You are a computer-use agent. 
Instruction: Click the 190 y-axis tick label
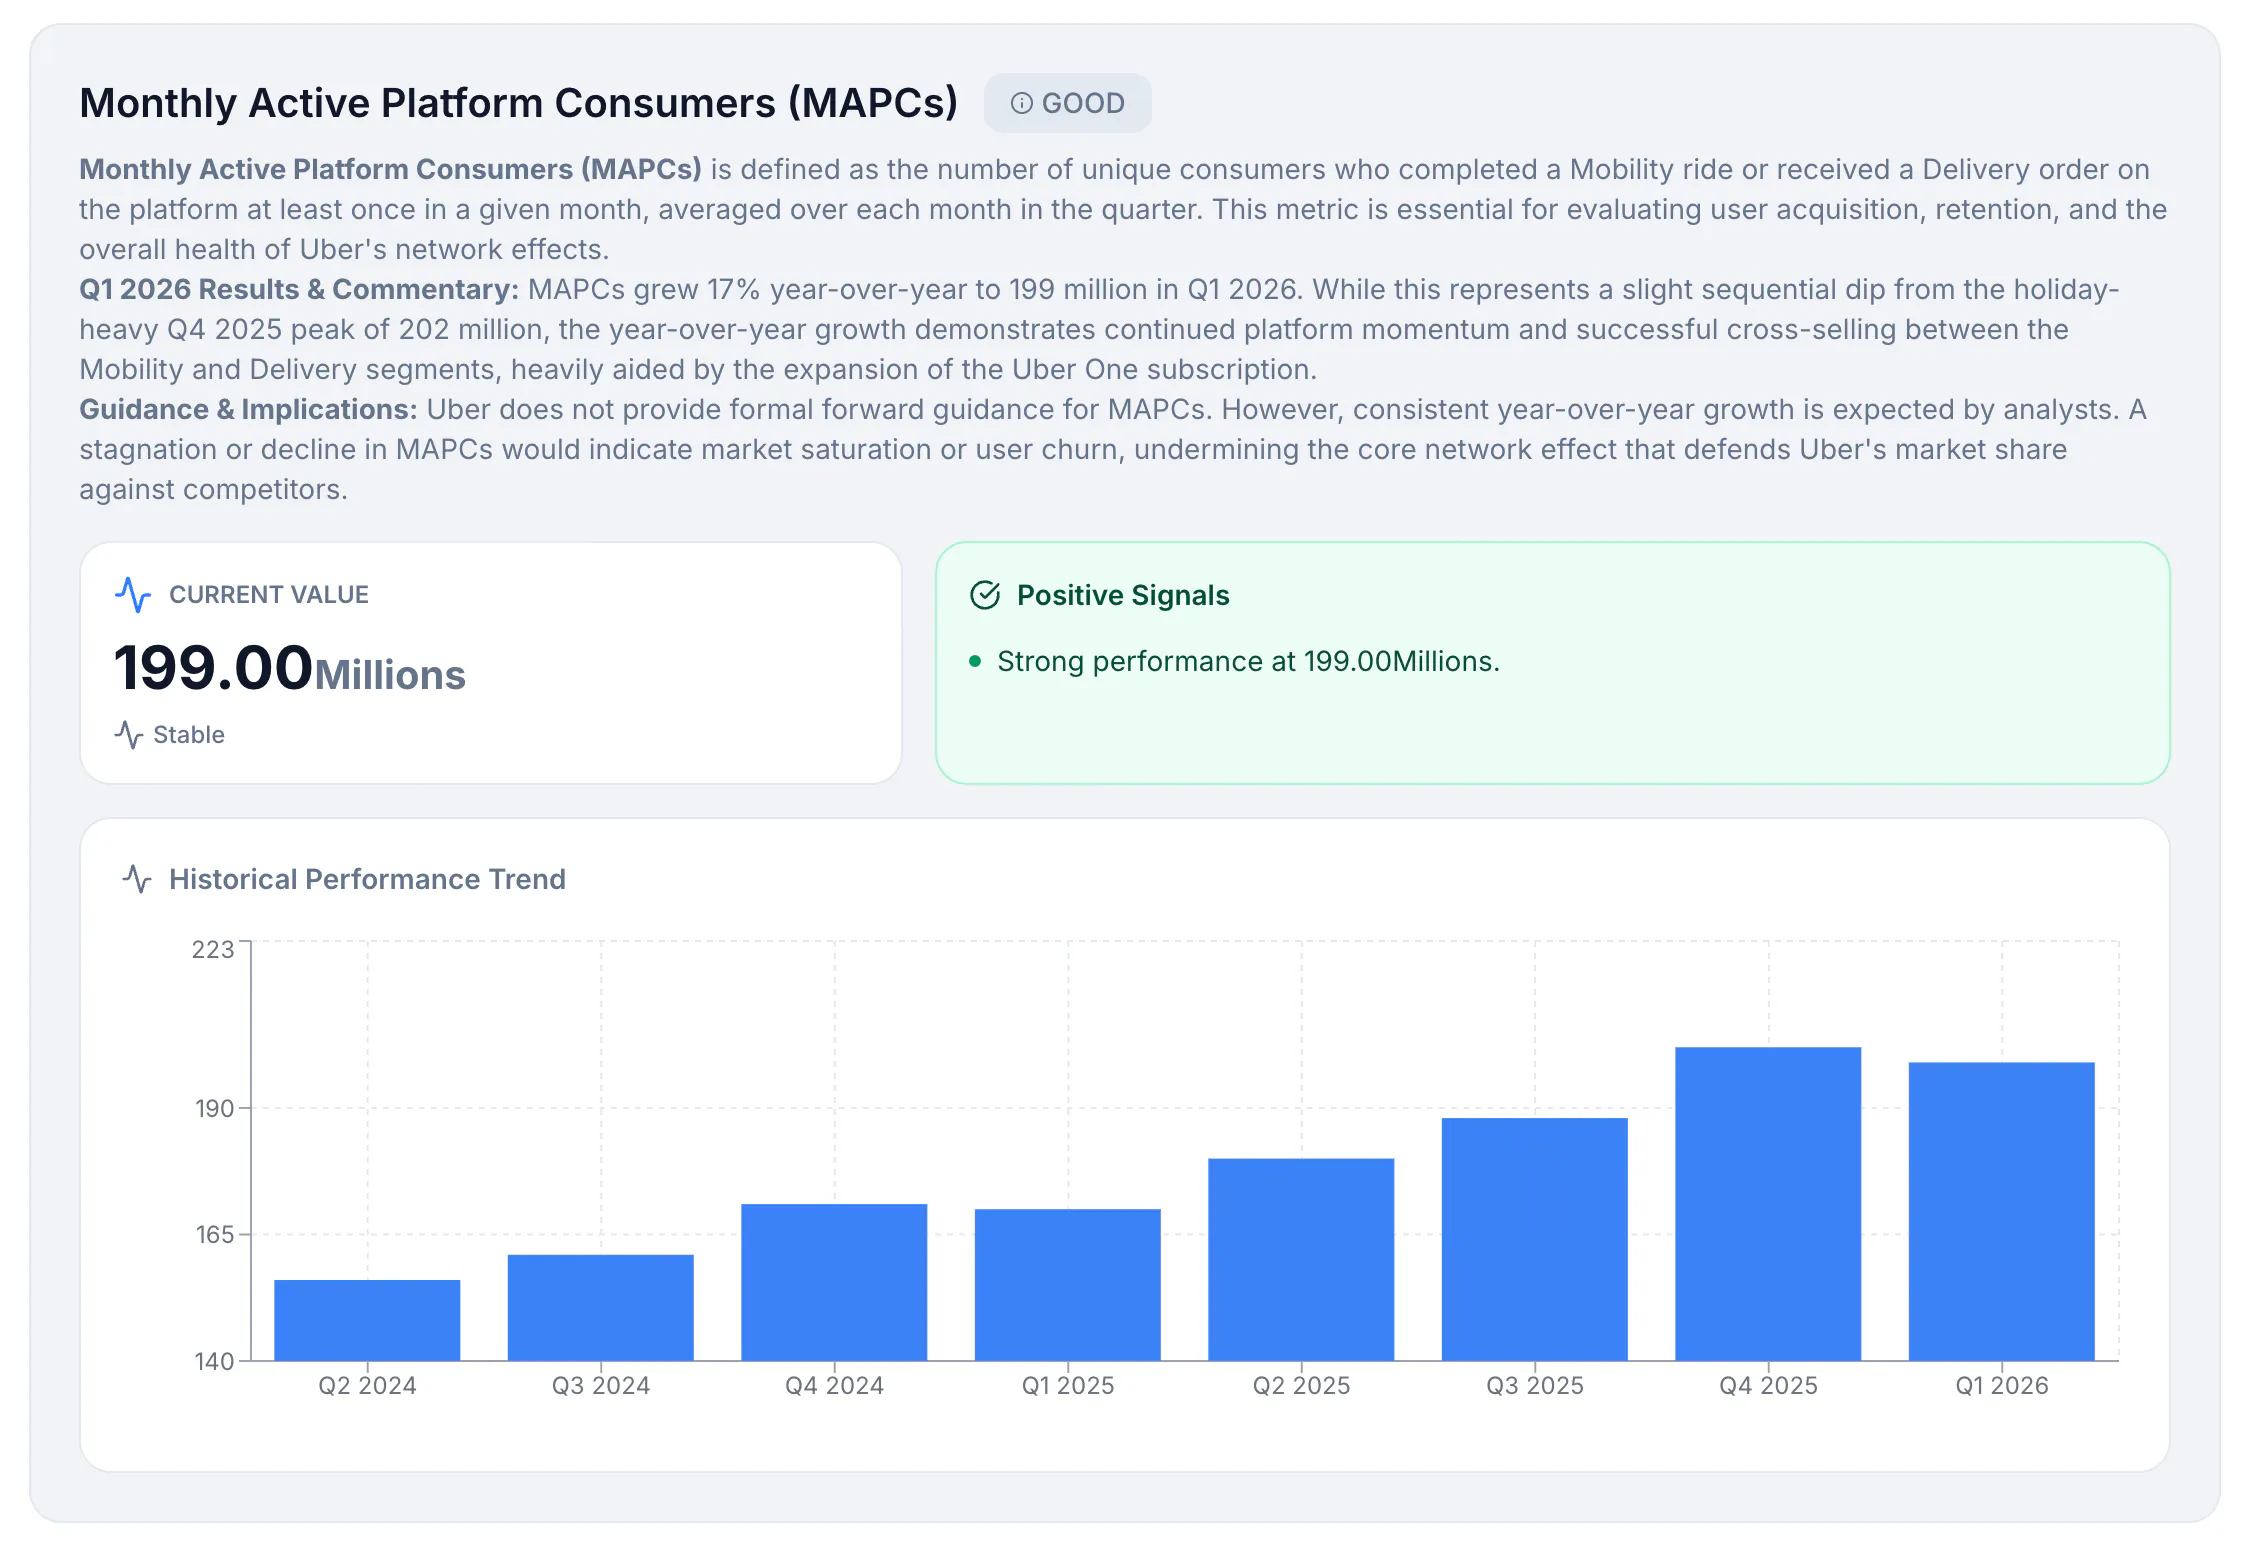(214, 1108)
